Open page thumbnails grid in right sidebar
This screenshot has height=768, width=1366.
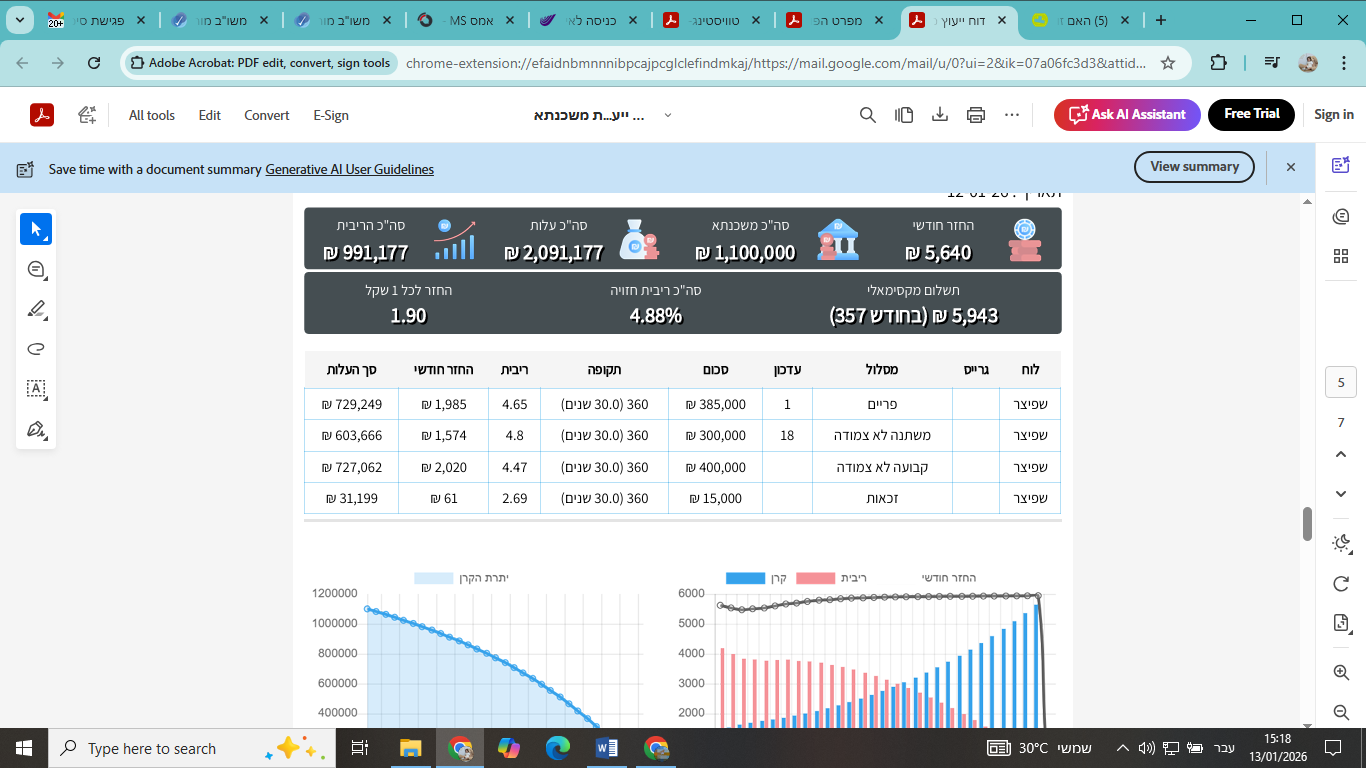coord(1340,255)
